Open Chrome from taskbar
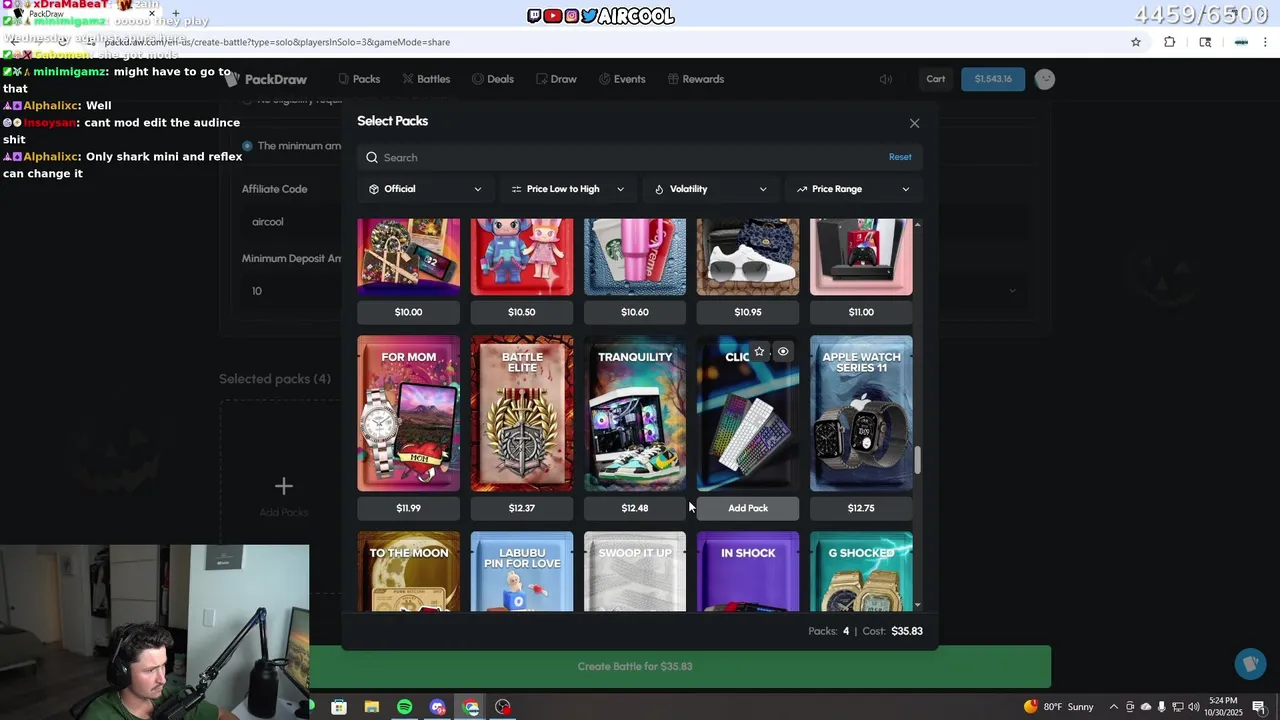This screenshot has height=720, width=1280. click(471, 707)
